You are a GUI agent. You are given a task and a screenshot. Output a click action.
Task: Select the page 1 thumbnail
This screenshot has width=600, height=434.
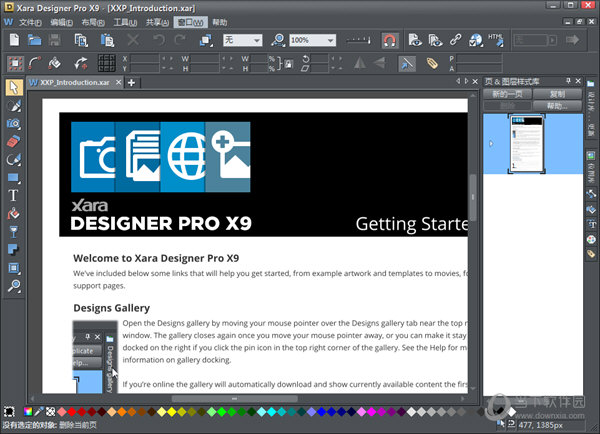click(527, 144)
